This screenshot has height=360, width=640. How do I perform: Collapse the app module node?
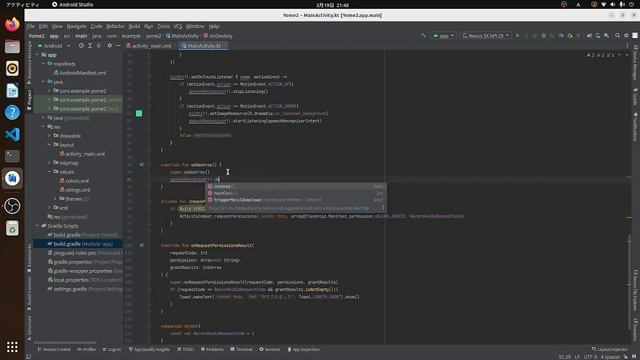coord(37,55)
